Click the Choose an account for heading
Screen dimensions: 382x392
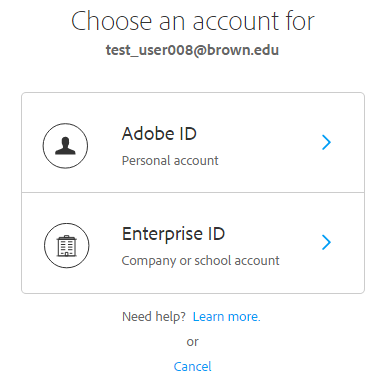click(193, 21)
